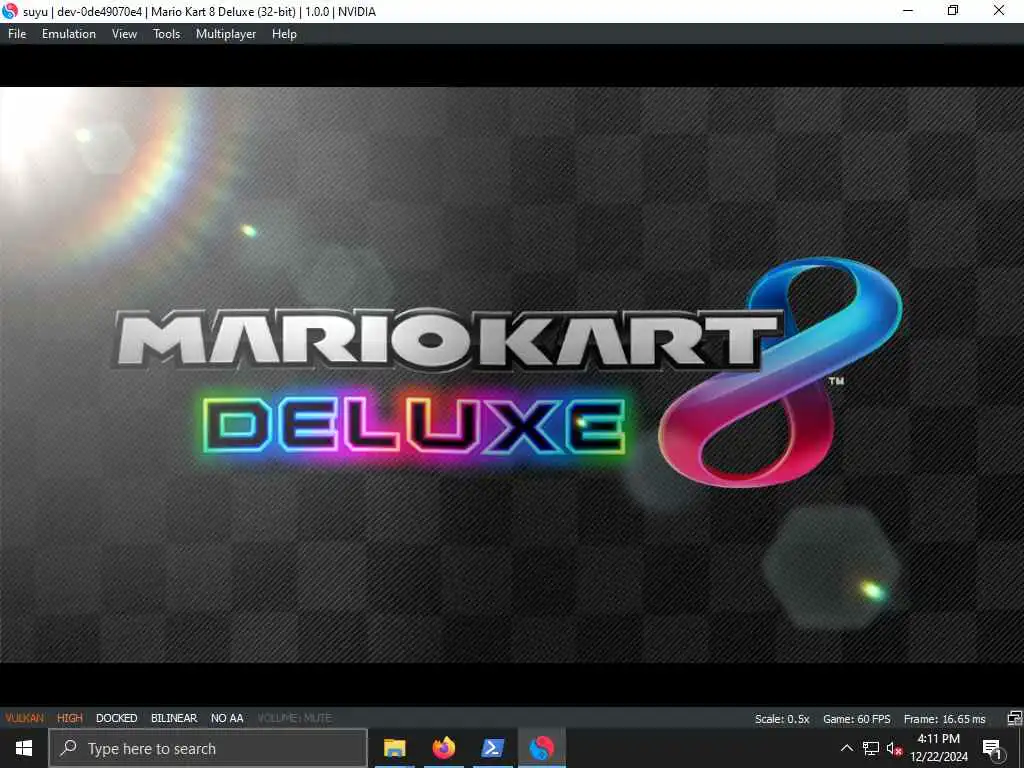
Task: Toggle the NO AA anti-aliasing setting
Action: click(x=227, y=718)
